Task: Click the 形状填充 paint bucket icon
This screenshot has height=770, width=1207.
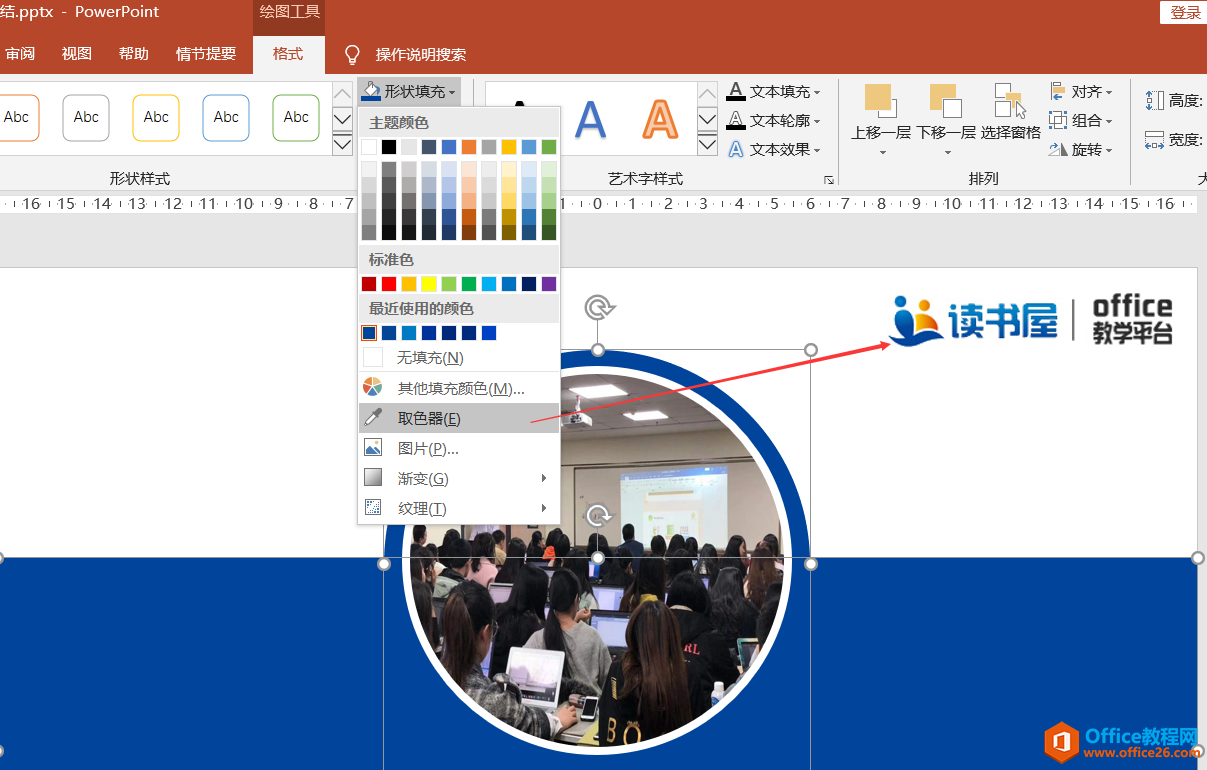Action: tap(371, 91)
